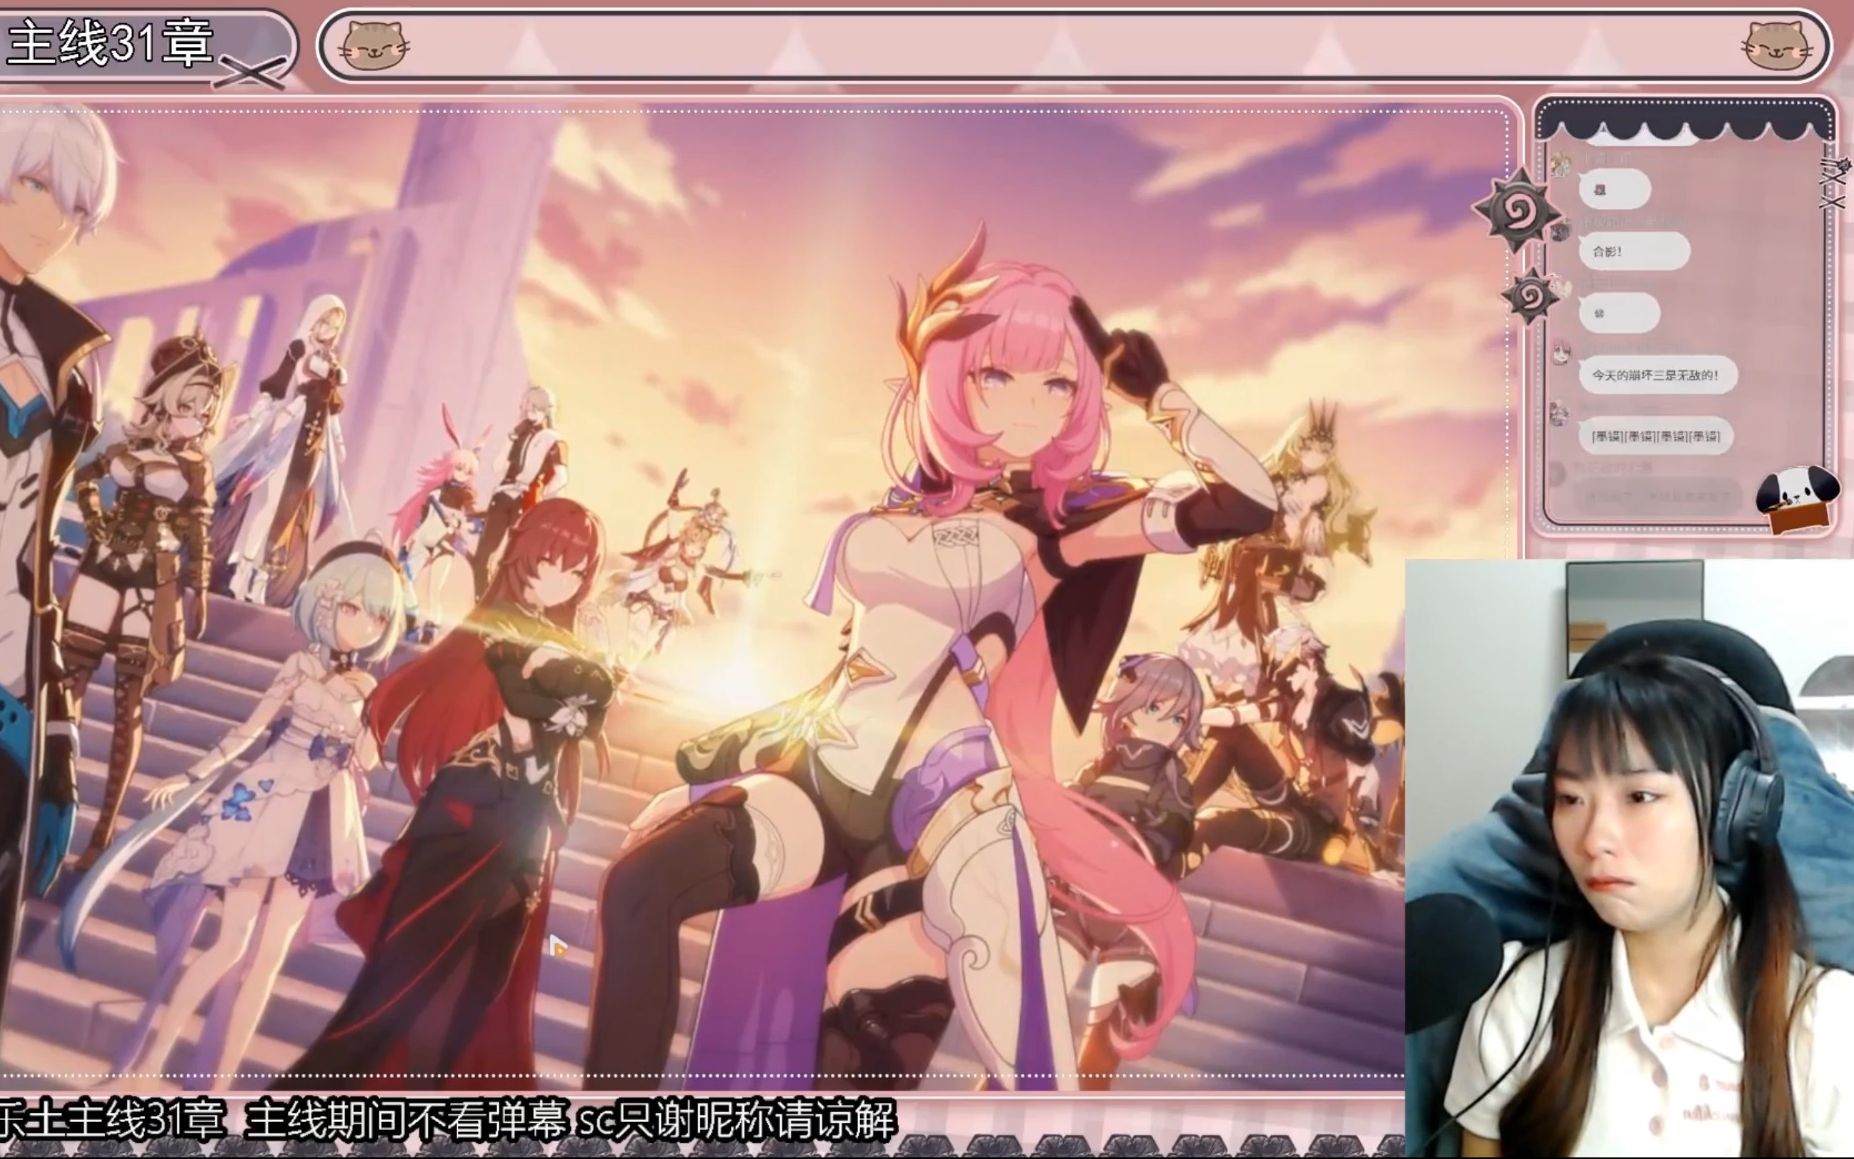Click the smaller lower swirl star badge
The height and width of the screenshot is (1159, 1854).
click(x=1532, y=296)
